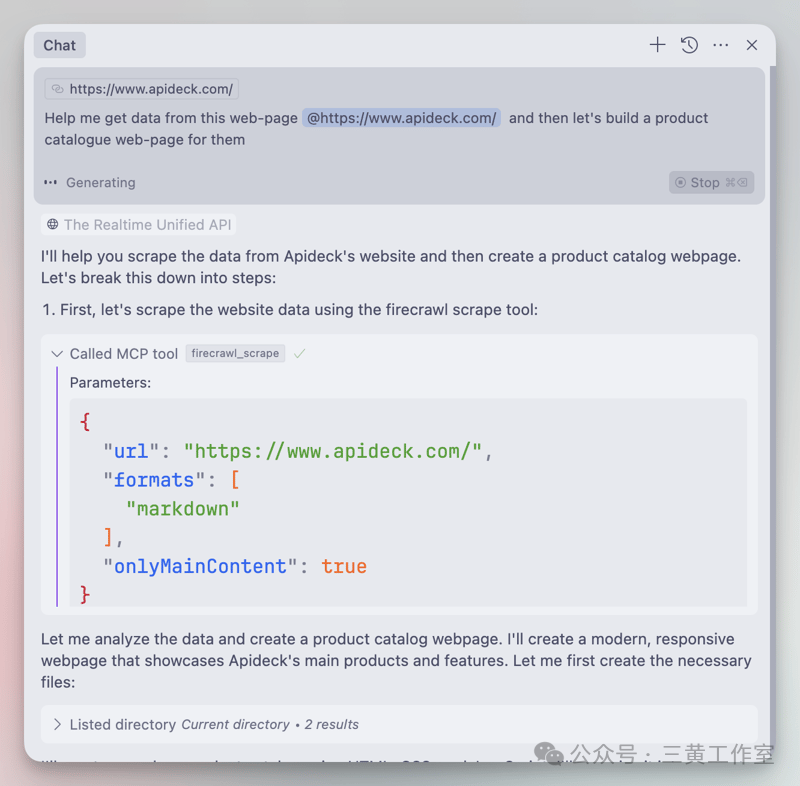
Task: Switch to the Chat tab
Action: point(59,45)
